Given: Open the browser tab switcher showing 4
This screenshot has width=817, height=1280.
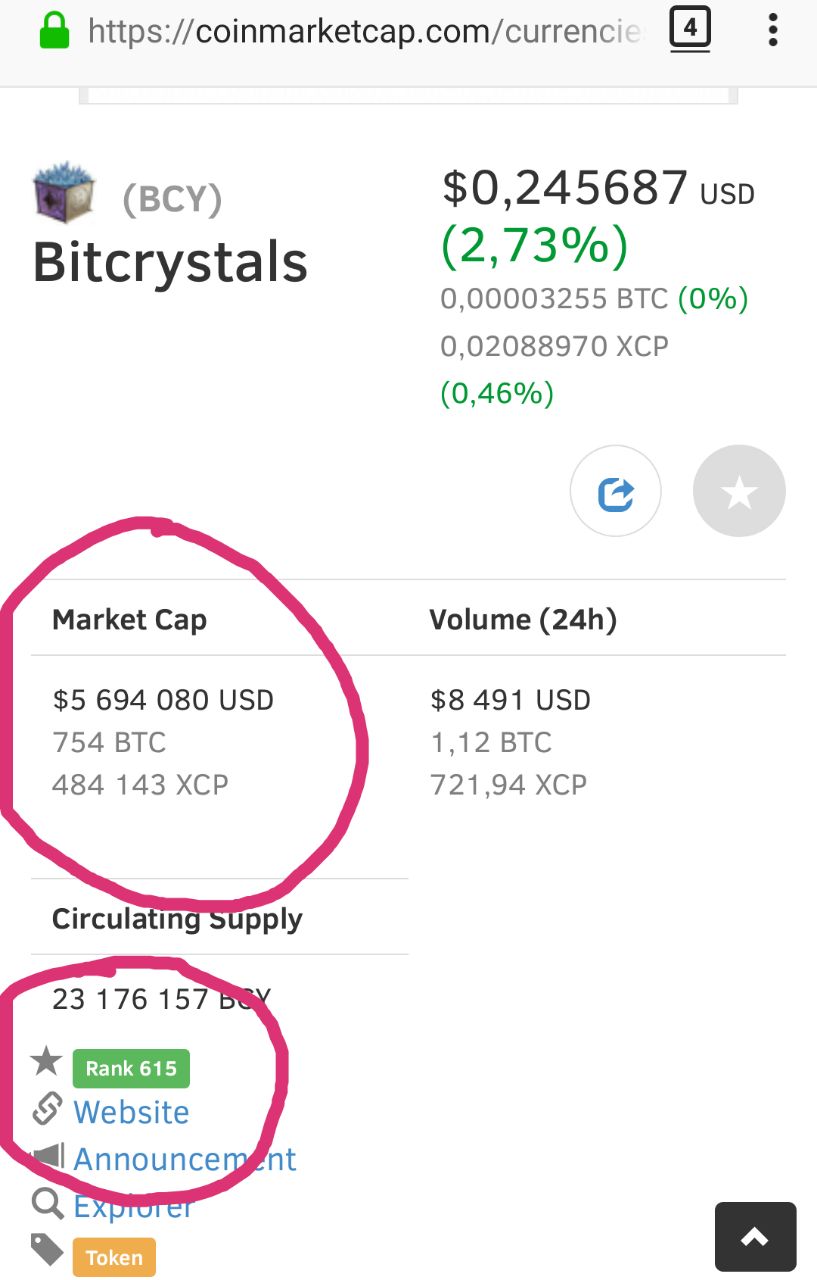Looking at the screenshot, I should [x=689, y=28].
